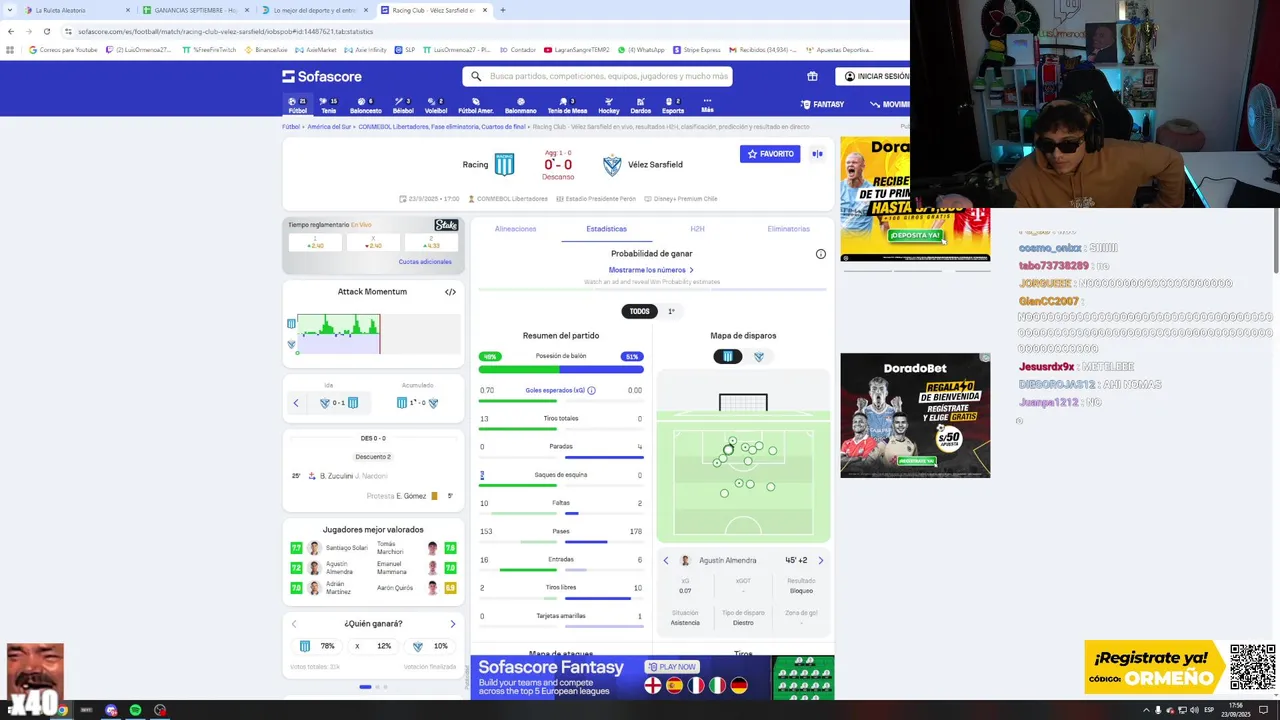1280x720 pixels.
Task: Open the Esports category
Action: point(673,105)
